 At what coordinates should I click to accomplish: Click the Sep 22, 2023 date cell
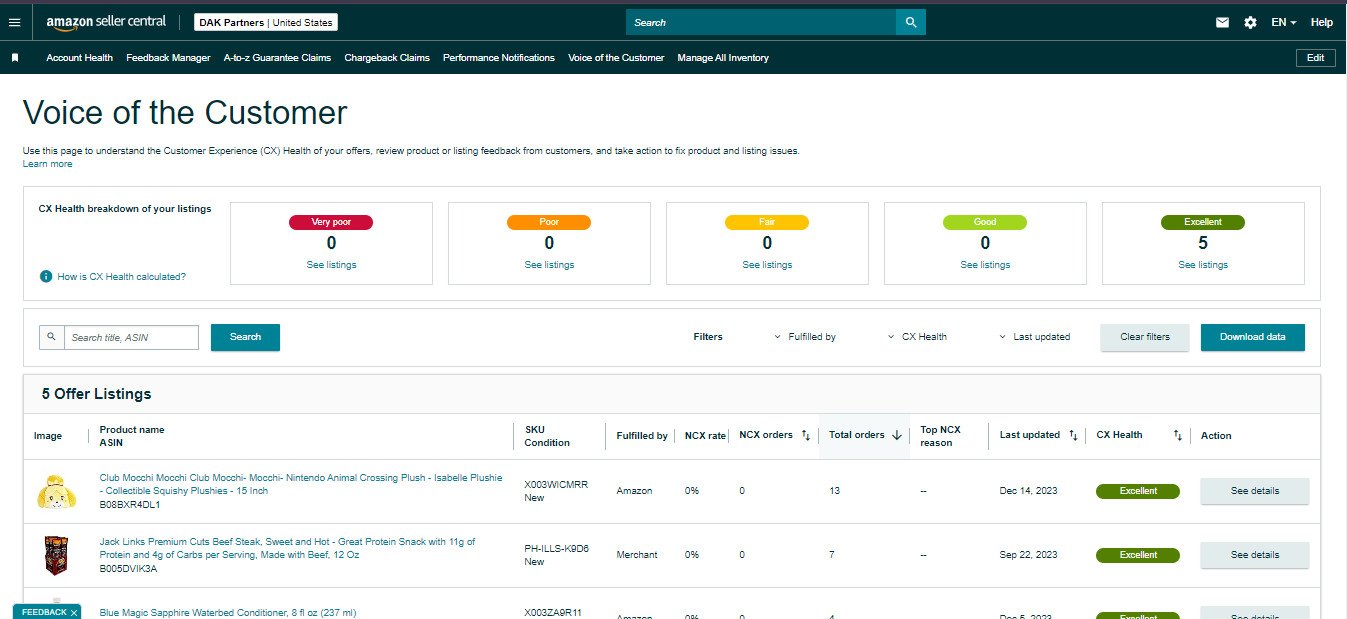point(1028,555)
